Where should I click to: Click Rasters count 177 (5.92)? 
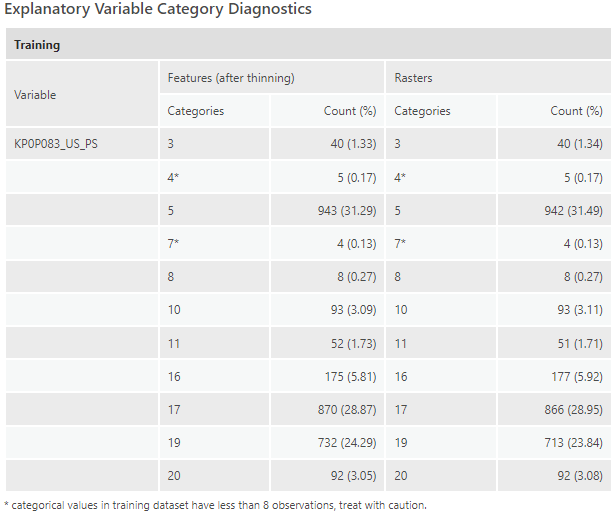576,376
